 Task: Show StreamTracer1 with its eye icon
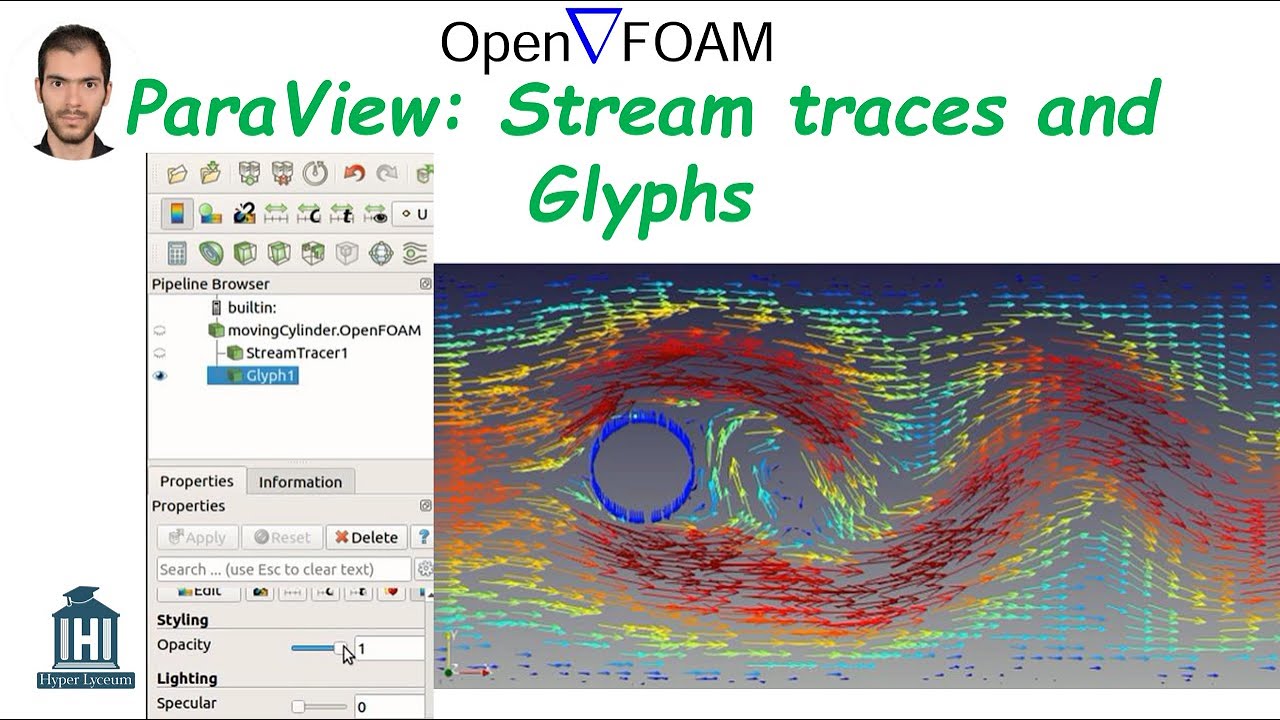pyautogui.click(x=160, y=353)
